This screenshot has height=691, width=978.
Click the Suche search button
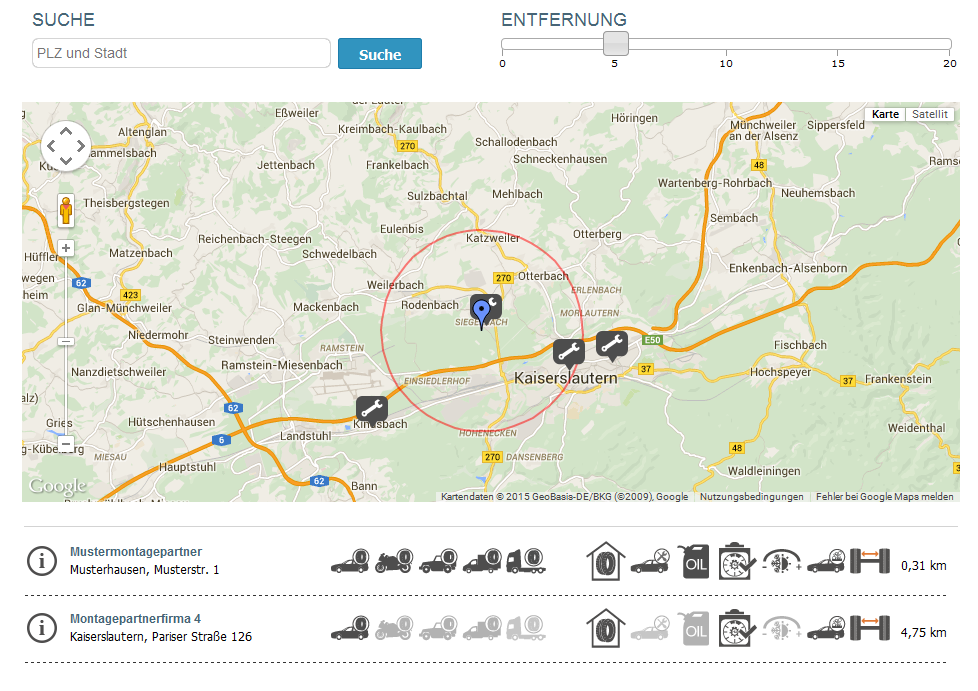pyautogui.click(x=379, y=54)
